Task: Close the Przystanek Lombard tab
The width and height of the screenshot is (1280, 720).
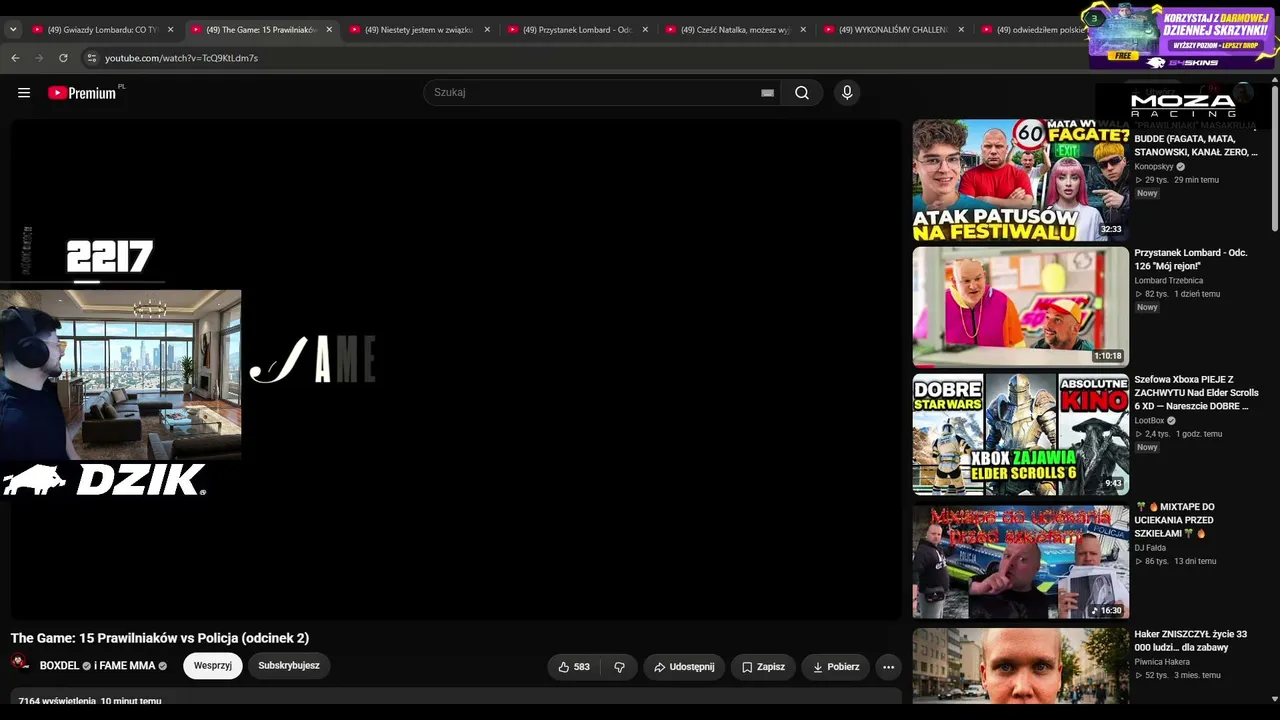Action: click(x=645, y=30)
